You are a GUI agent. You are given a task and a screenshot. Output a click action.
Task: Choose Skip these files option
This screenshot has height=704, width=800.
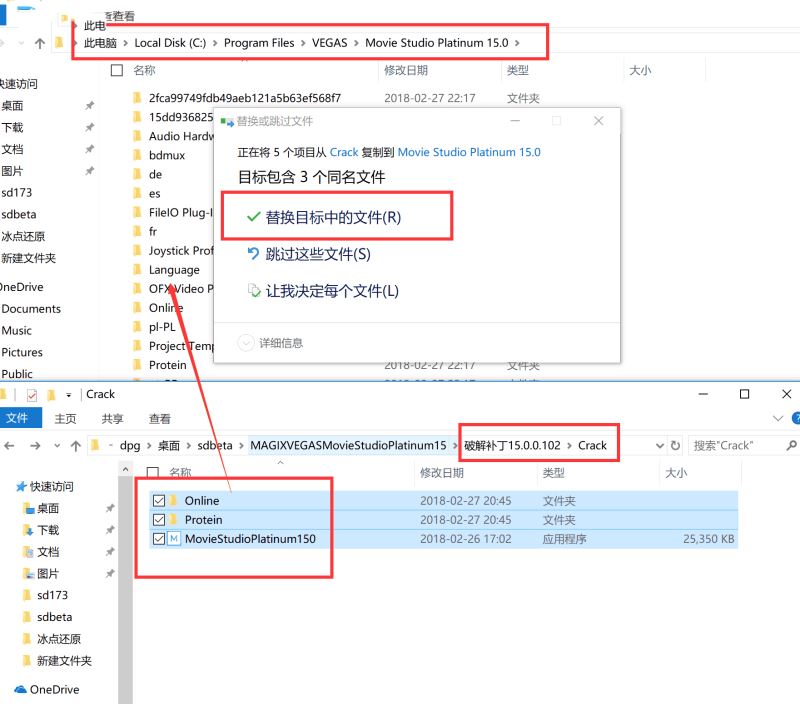pos(309,254)
